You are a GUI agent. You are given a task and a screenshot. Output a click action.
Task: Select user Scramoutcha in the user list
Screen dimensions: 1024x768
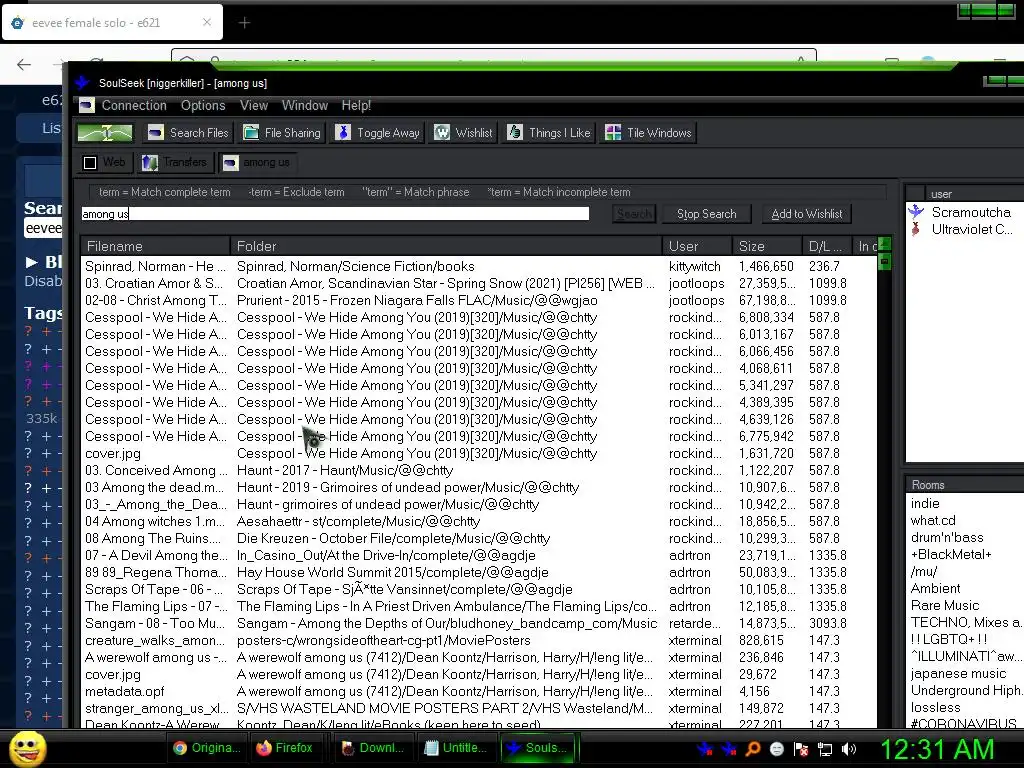[970, 212]
